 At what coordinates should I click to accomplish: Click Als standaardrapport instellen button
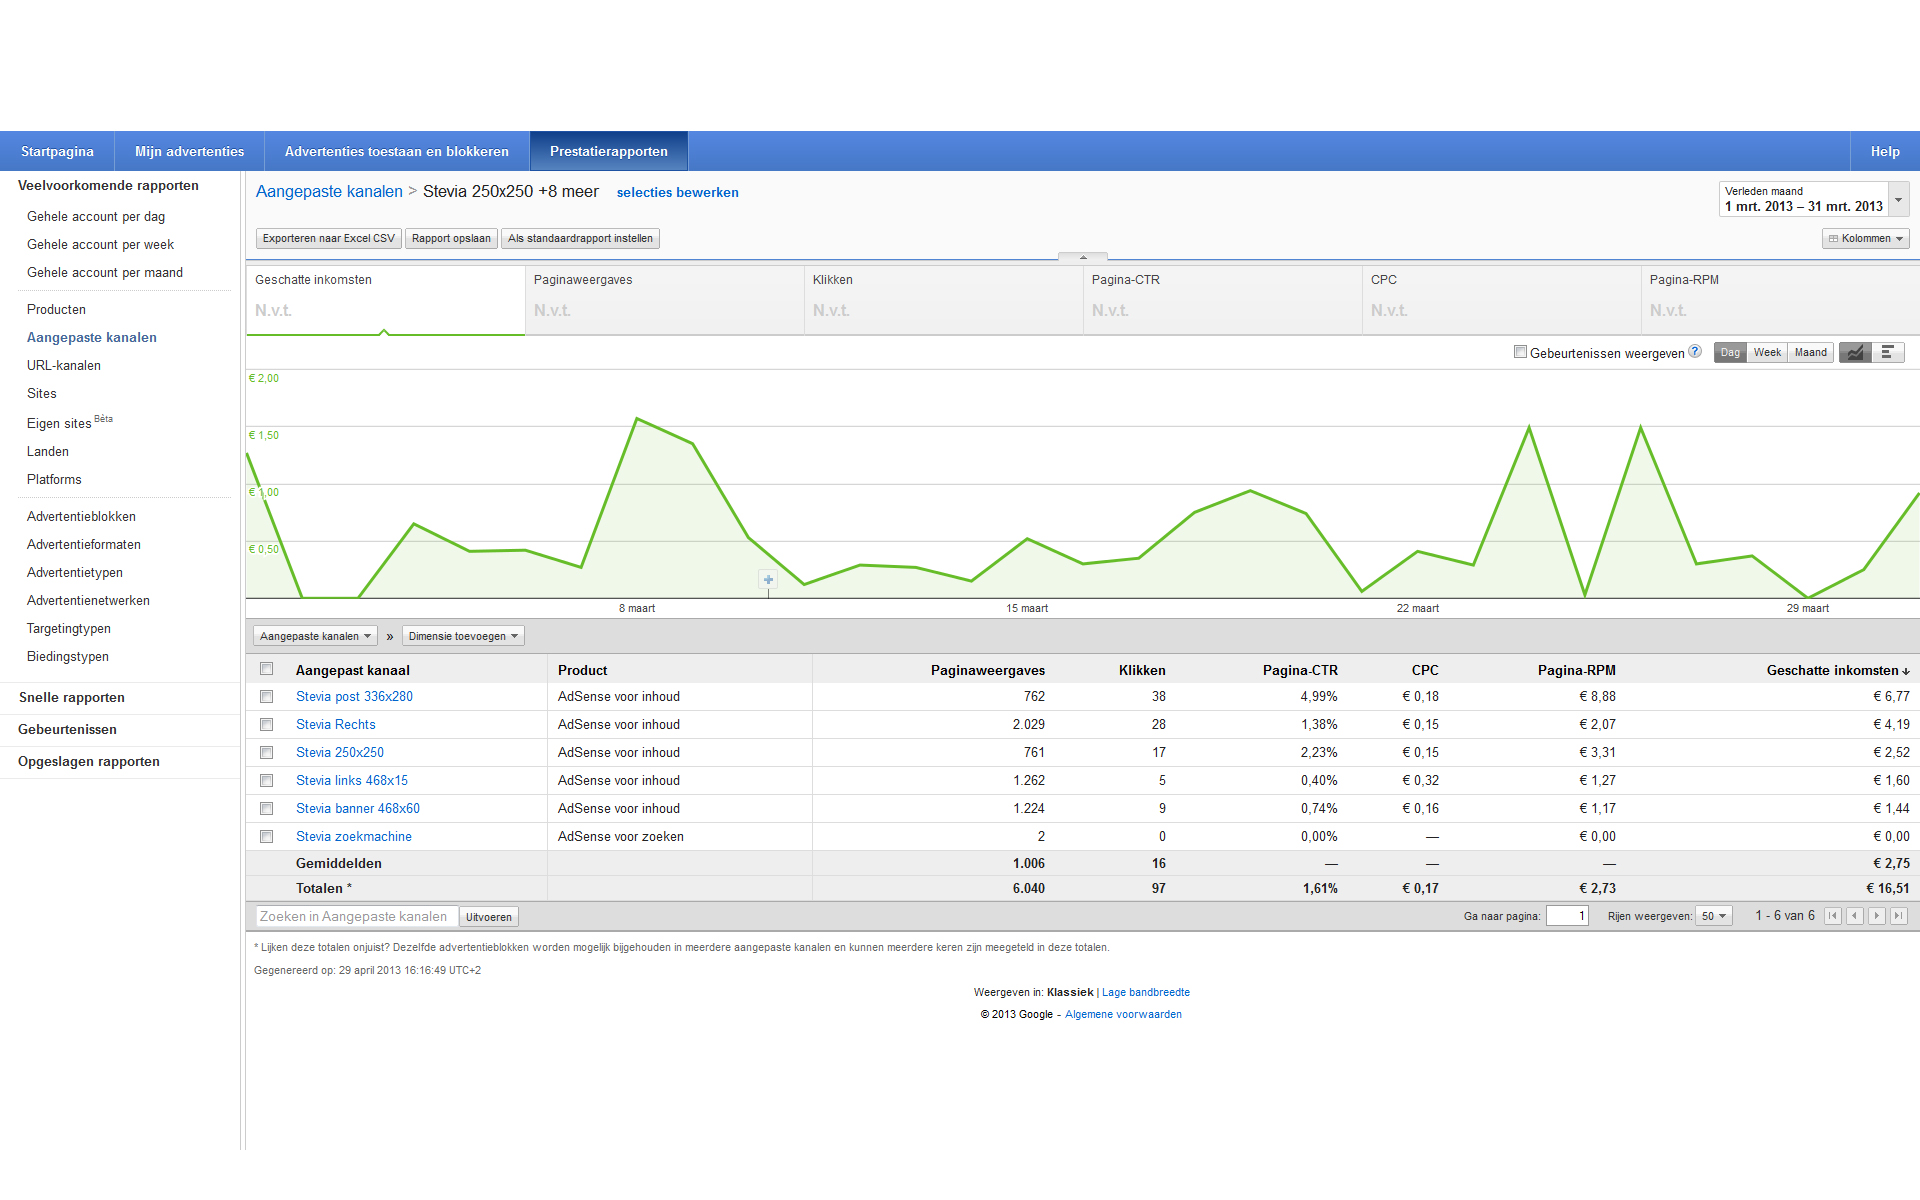[x=580, y=238]
